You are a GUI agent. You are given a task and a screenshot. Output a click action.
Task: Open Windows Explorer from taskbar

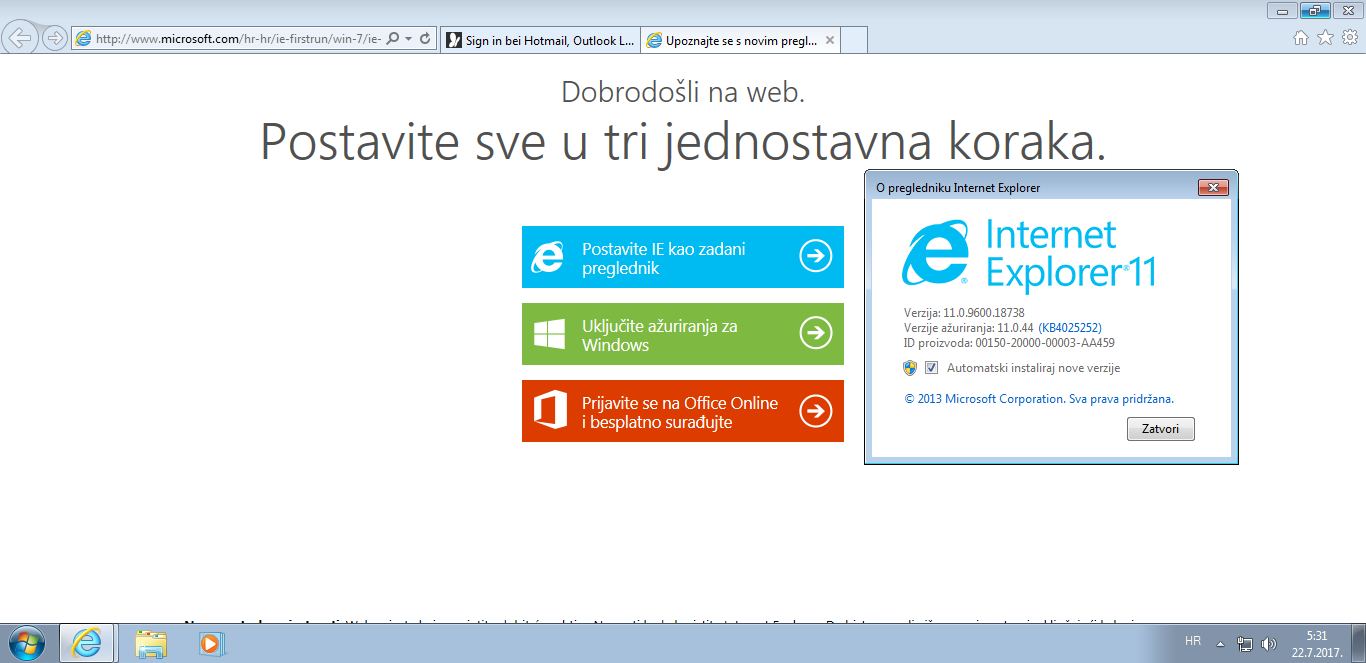(150, 643)
